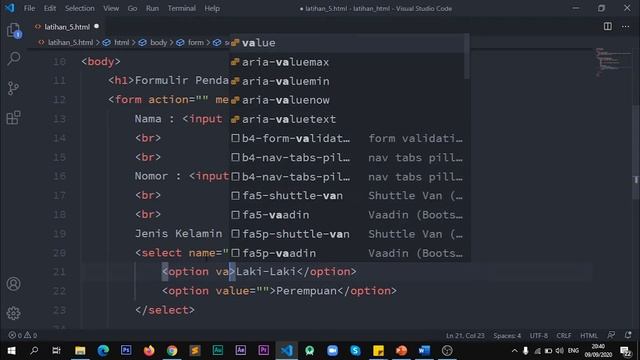Click latihan_5.html in the breadcrumb
This screenshot has width=640, height=360.
[x=70, y=42]
